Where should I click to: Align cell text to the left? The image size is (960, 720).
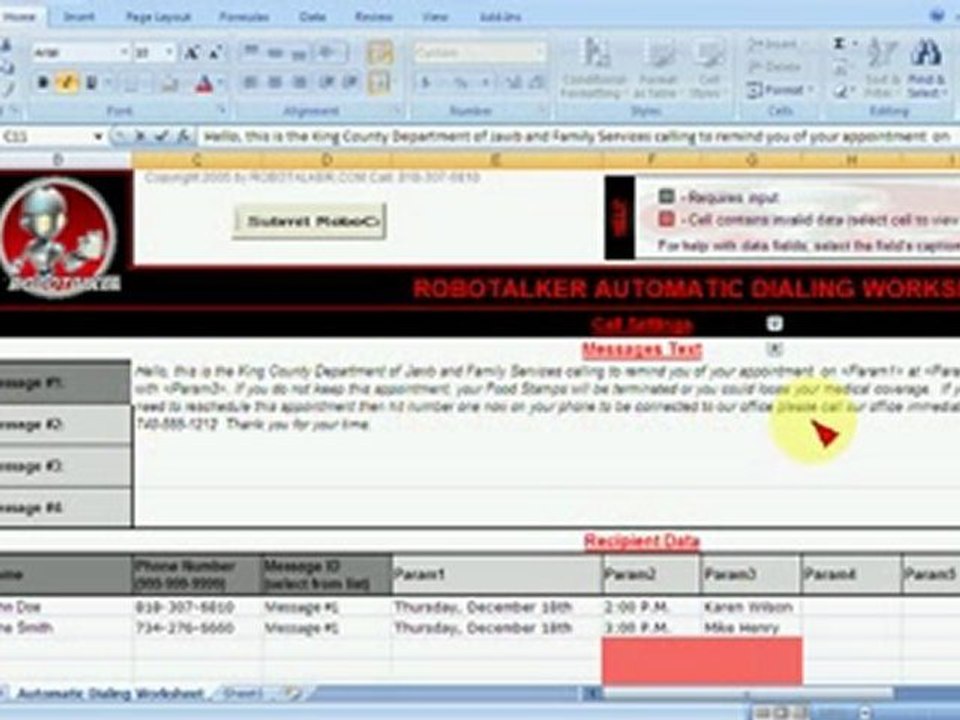coord(250,82)
